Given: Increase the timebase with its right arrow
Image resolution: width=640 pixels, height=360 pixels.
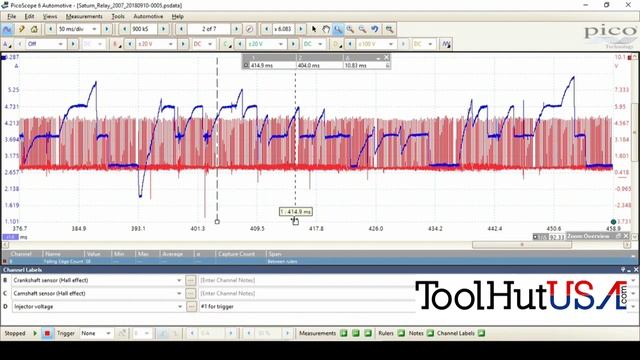Looking at the screenshot, I should click(107, 29).
